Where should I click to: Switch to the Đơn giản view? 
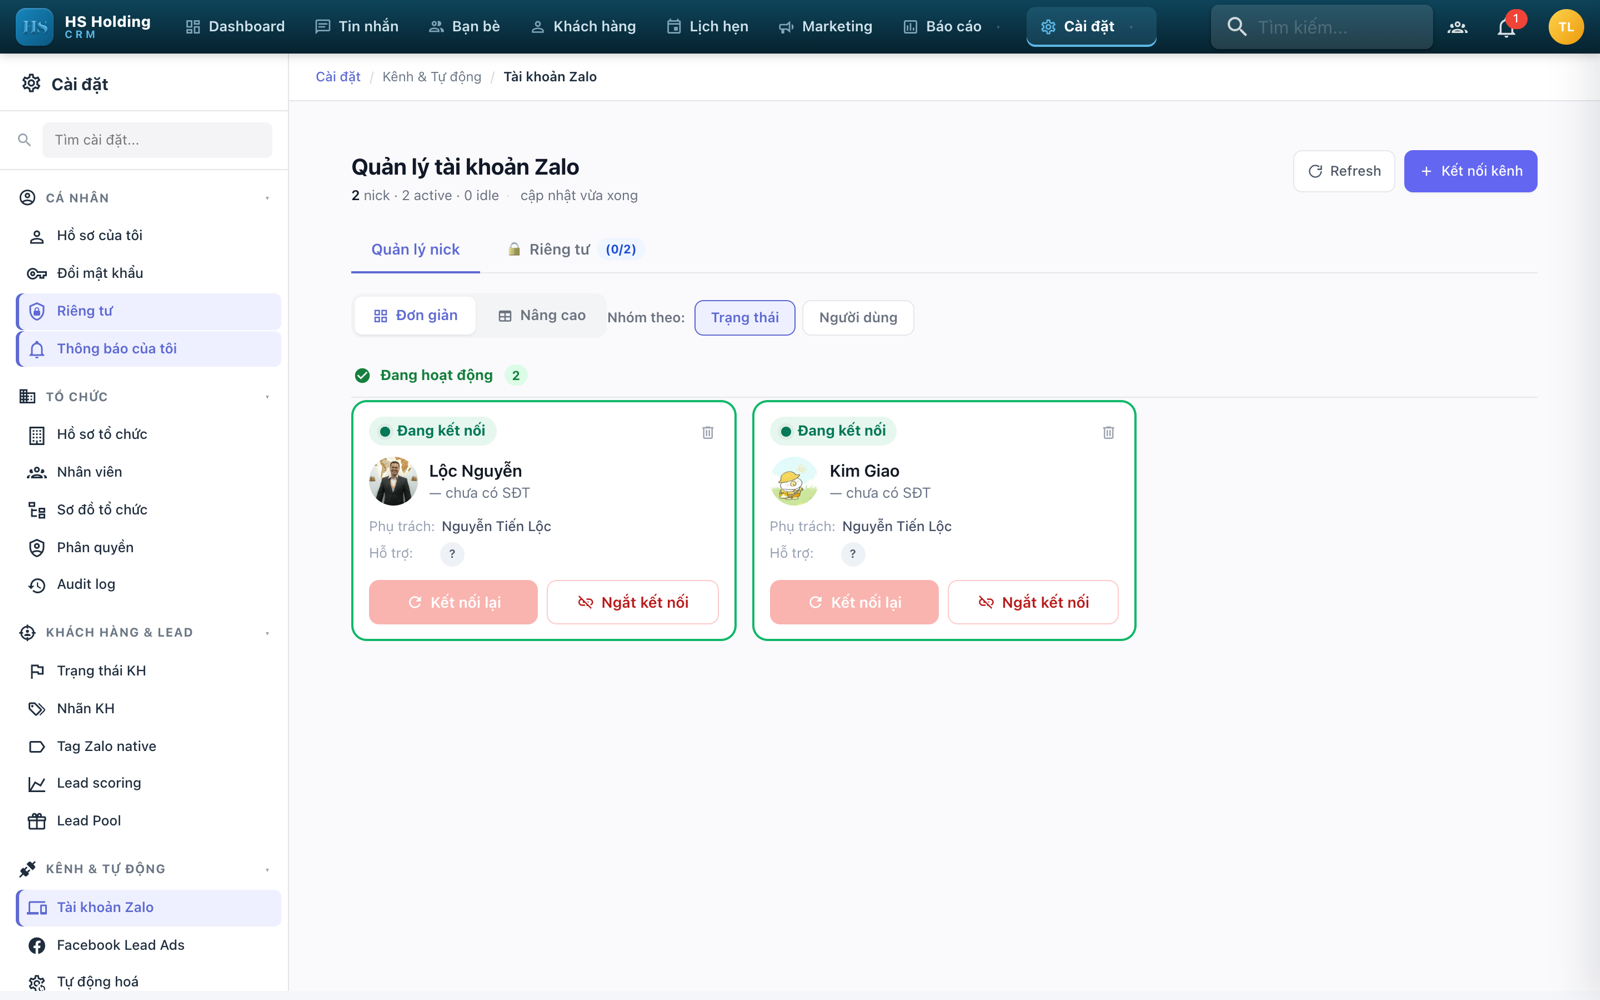click(x=415, y=316)
